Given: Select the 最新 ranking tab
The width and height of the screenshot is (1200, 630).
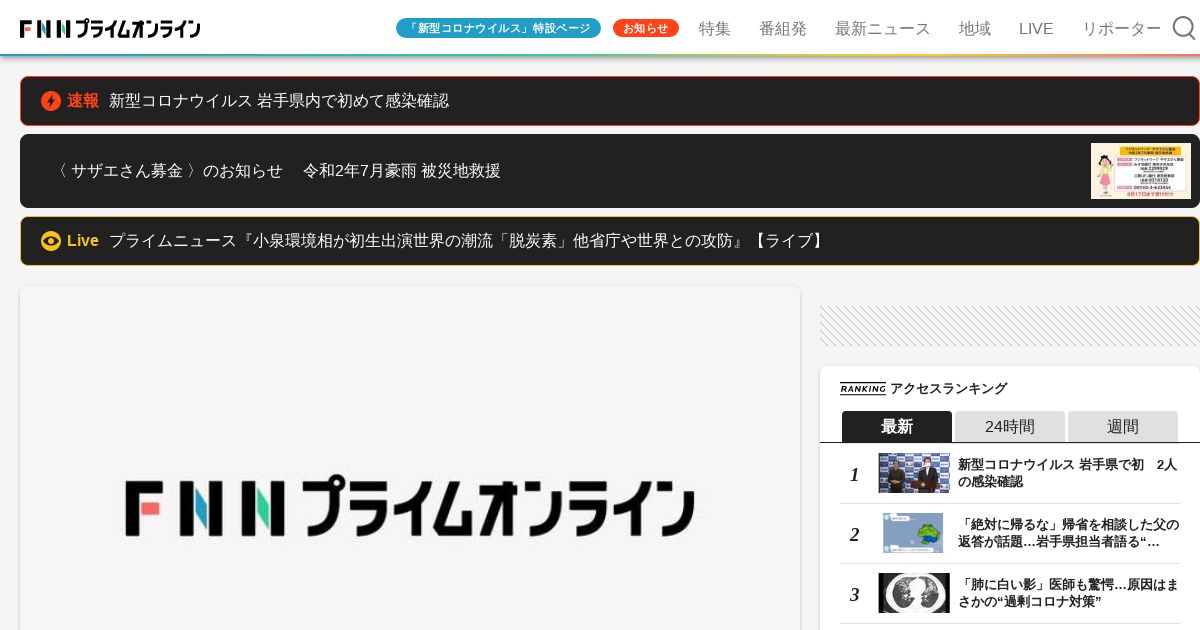Looking at the screenshot, I should point(897,426).
